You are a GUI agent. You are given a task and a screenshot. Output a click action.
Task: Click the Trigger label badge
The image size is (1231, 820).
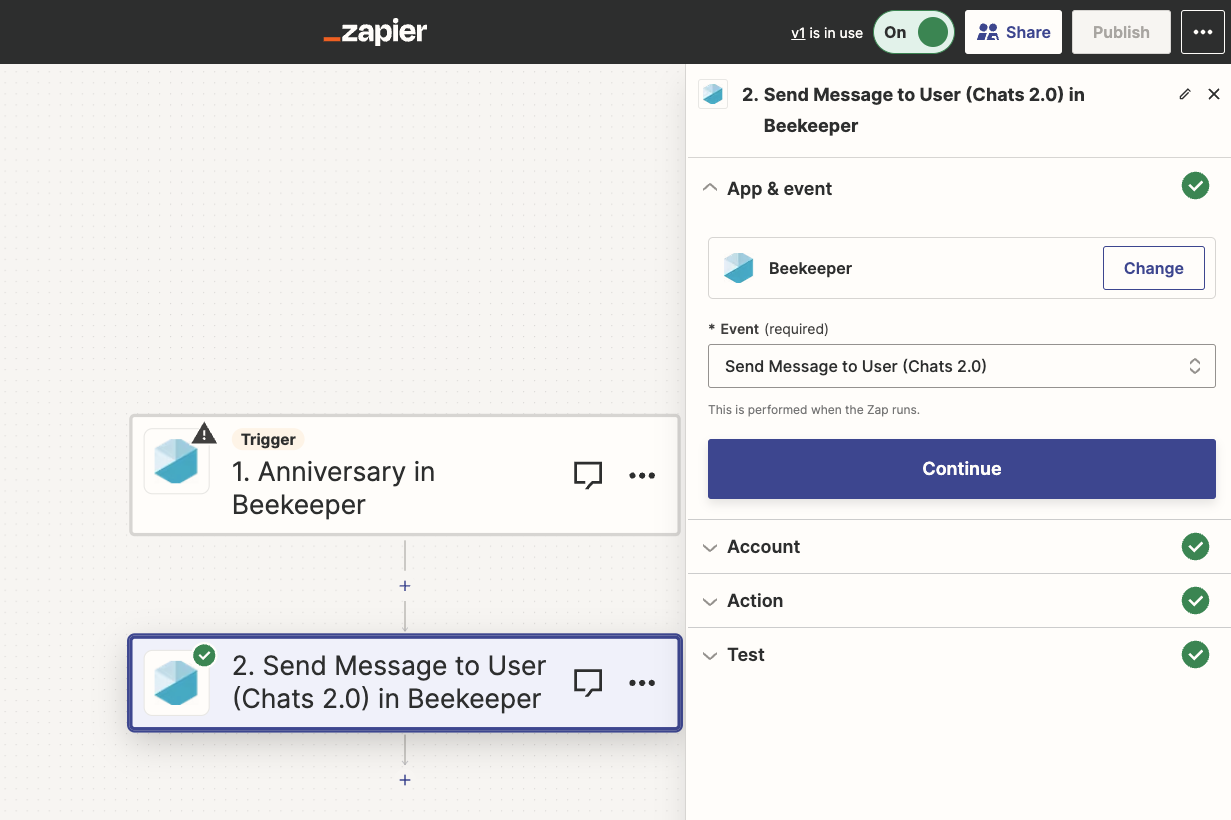pyautogui.click(x=268, y=439)
